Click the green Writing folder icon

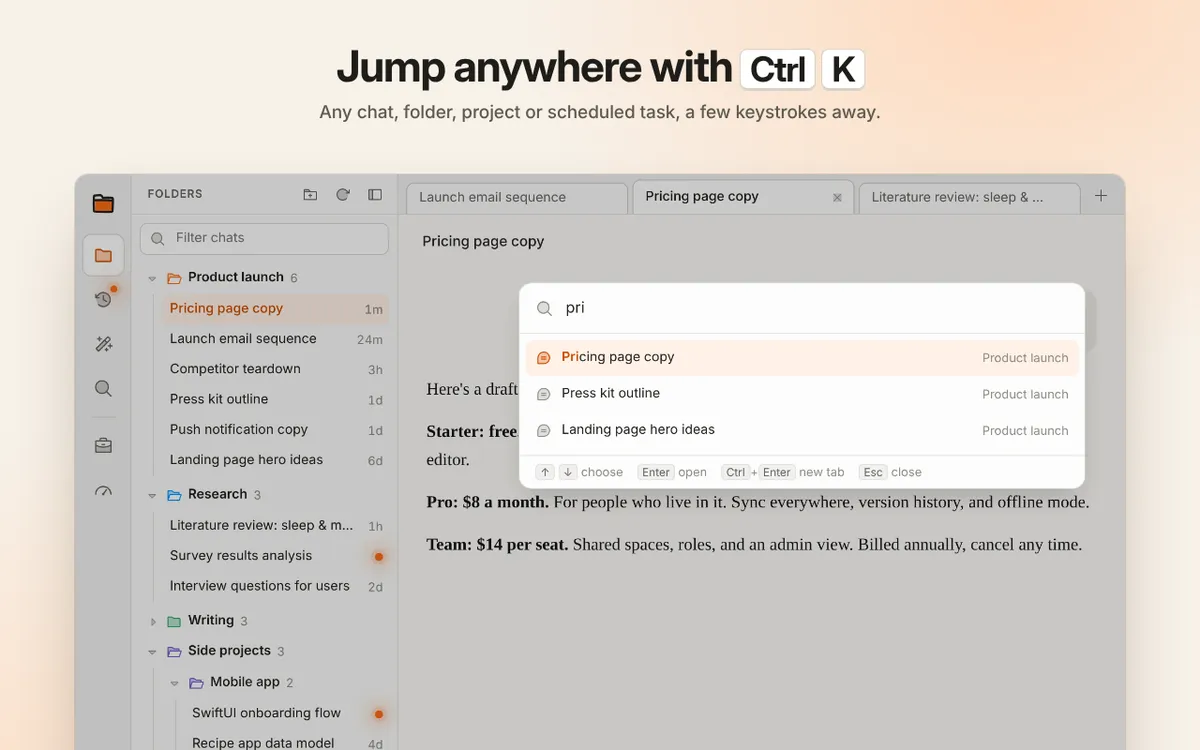tap(174, 621)
